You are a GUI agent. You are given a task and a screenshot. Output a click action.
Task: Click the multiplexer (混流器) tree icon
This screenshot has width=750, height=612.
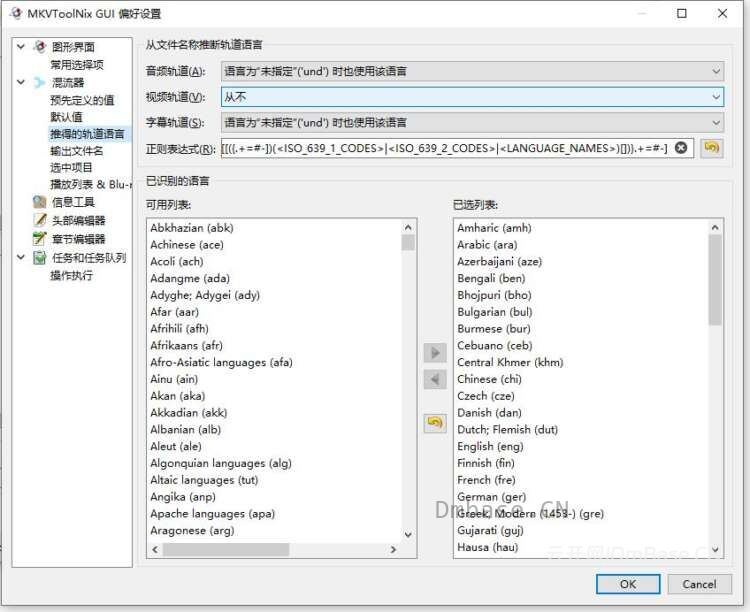(39, 82)
